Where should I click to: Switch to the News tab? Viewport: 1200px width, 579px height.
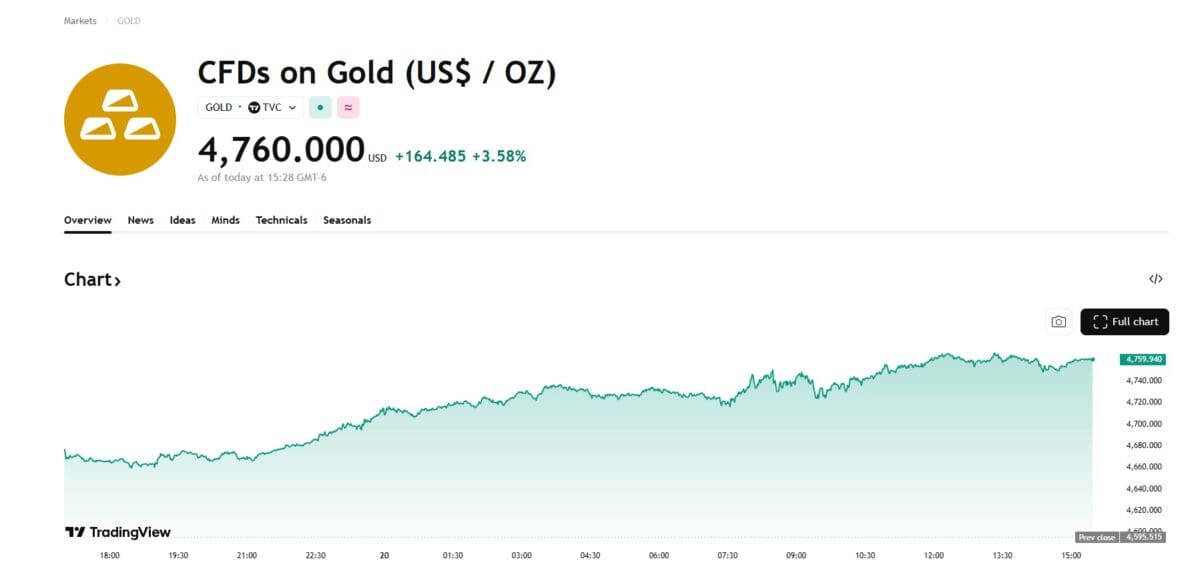pyautogui.click(x=141, y=220)
